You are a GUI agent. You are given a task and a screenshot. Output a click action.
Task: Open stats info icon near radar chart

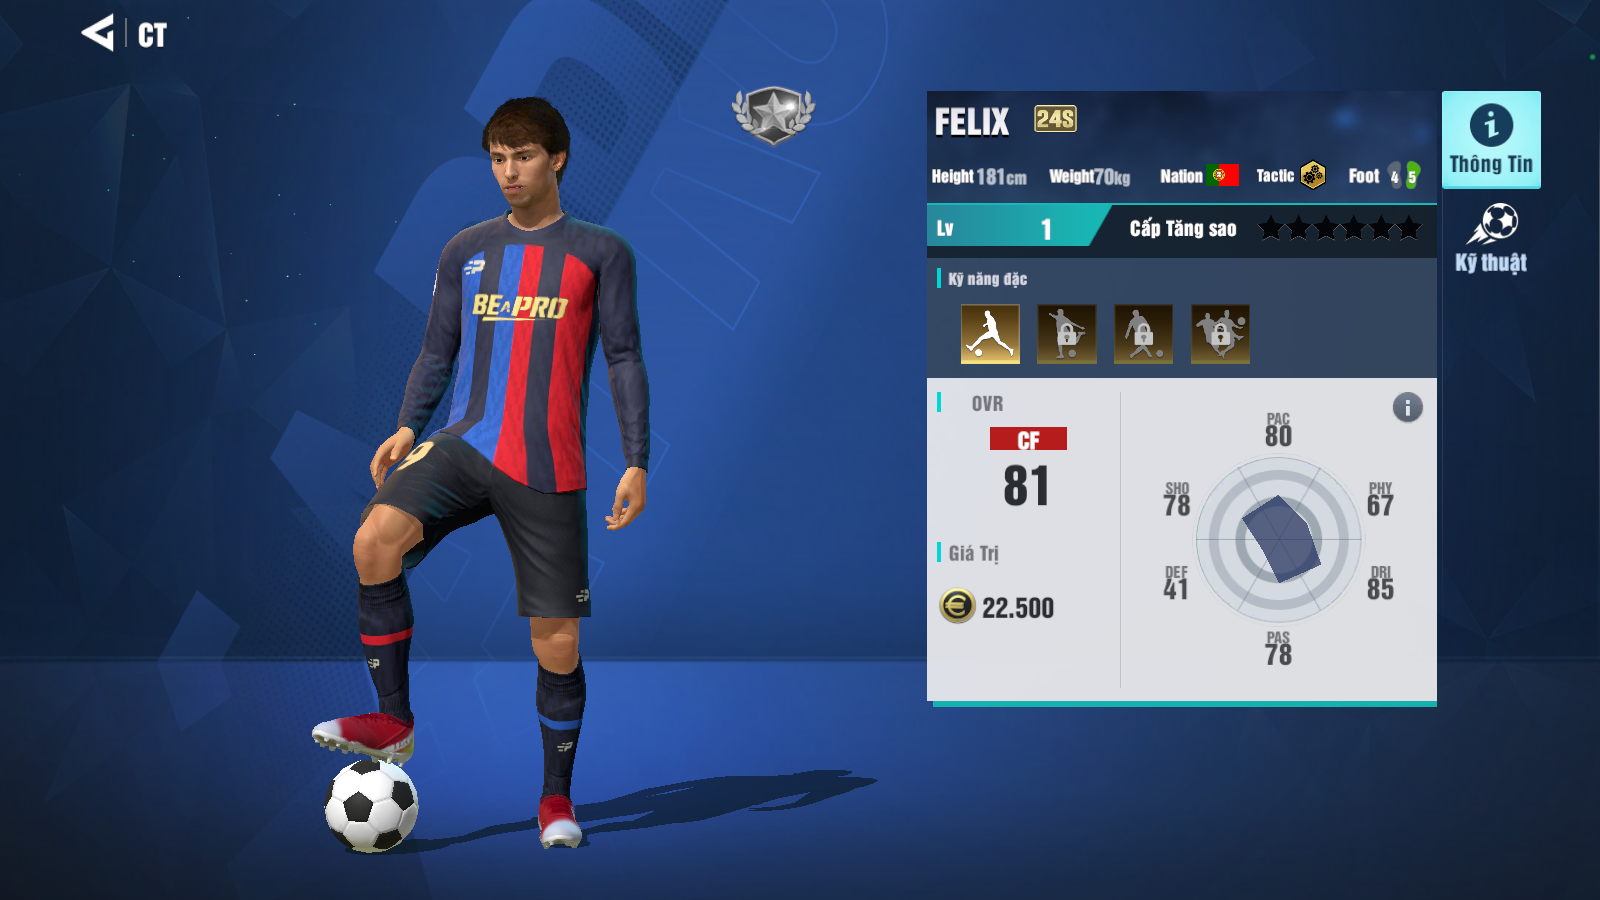tap(1407, 407)
